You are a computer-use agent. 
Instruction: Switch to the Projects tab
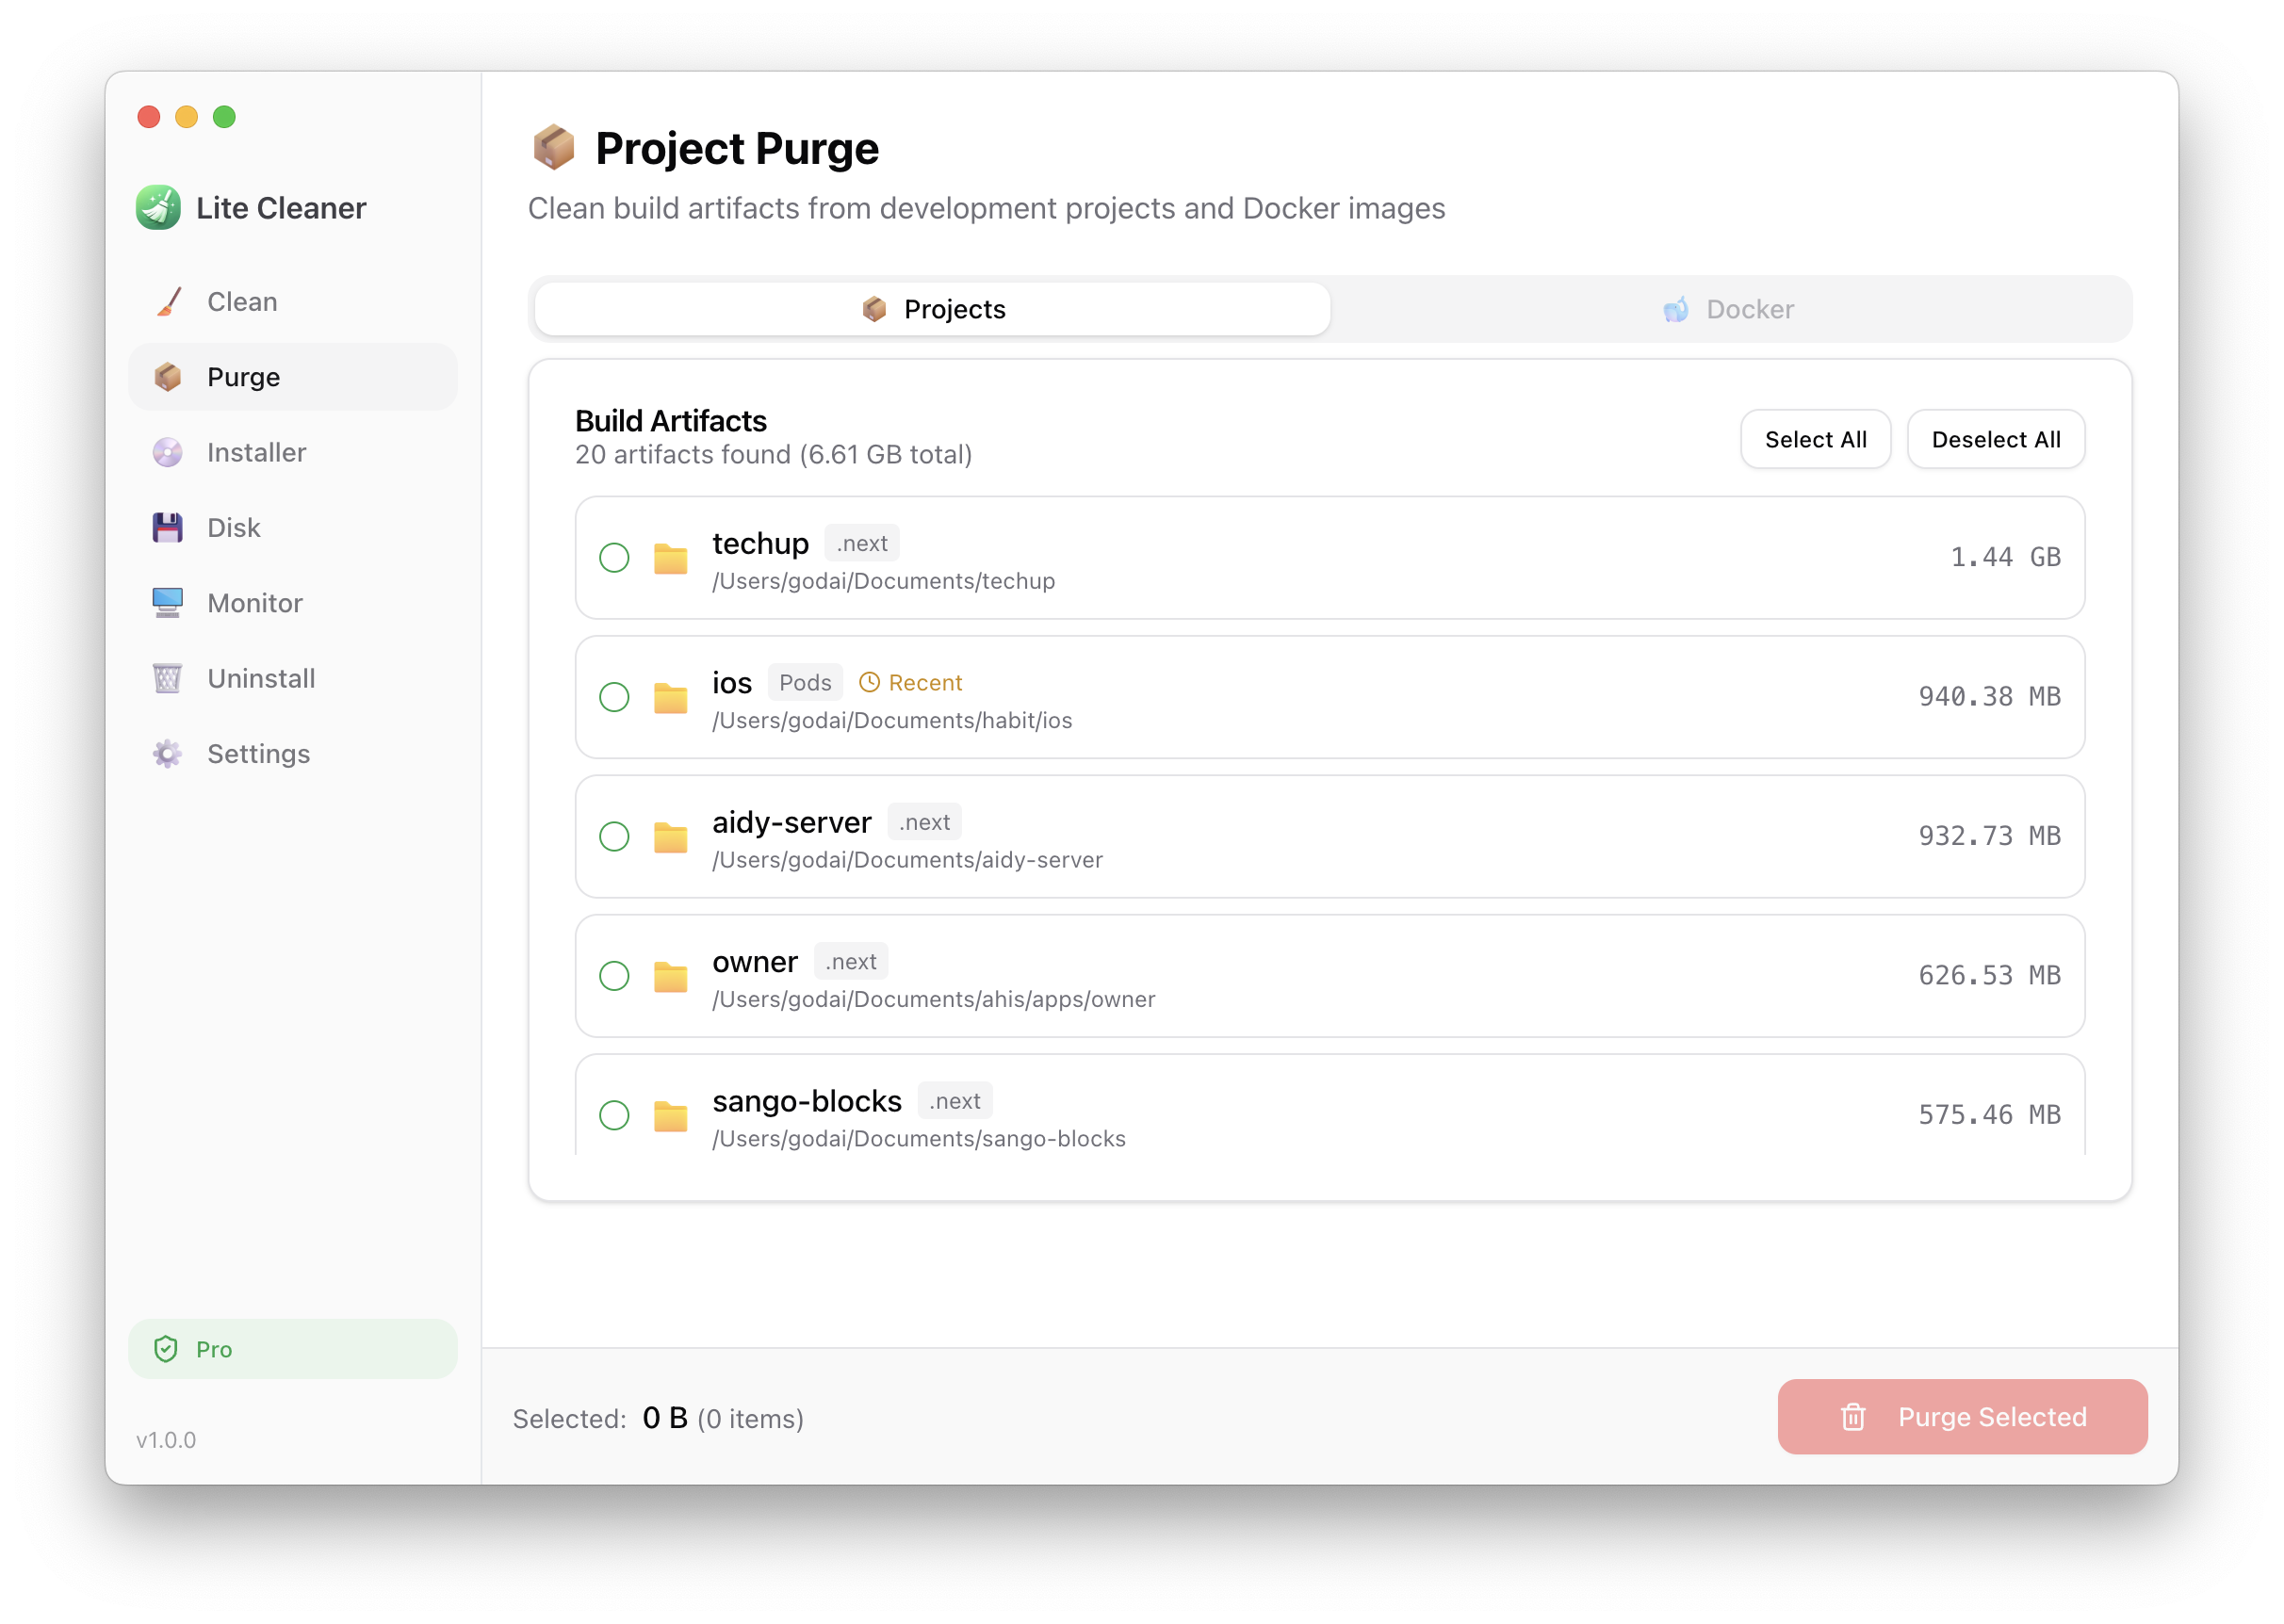point(933,310)
